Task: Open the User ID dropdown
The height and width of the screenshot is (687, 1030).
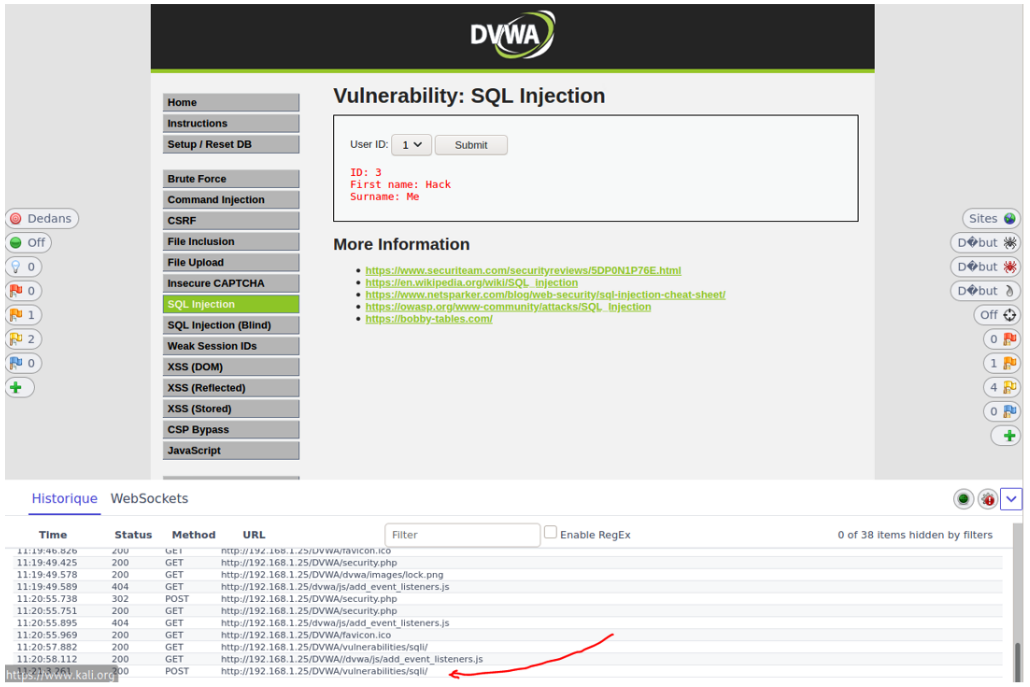Action: click(411, 145)
